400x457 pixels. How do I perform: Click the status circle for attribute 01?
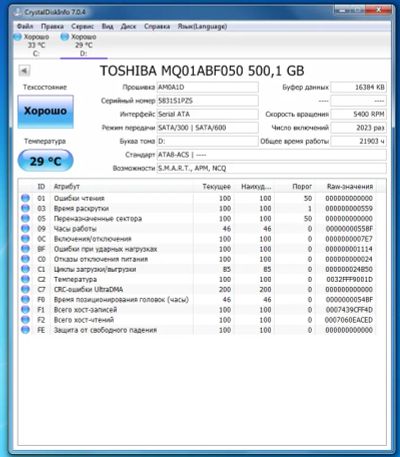click(x=25, y=198)
